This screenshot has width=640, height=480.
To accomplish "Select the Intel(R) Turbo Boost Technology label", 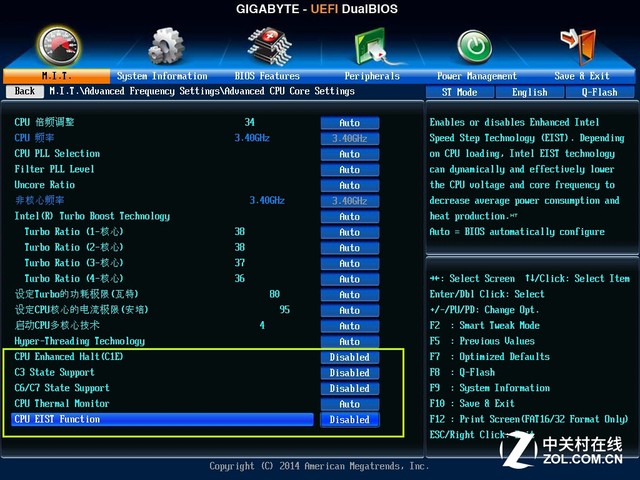I will [x=92, y=216].
